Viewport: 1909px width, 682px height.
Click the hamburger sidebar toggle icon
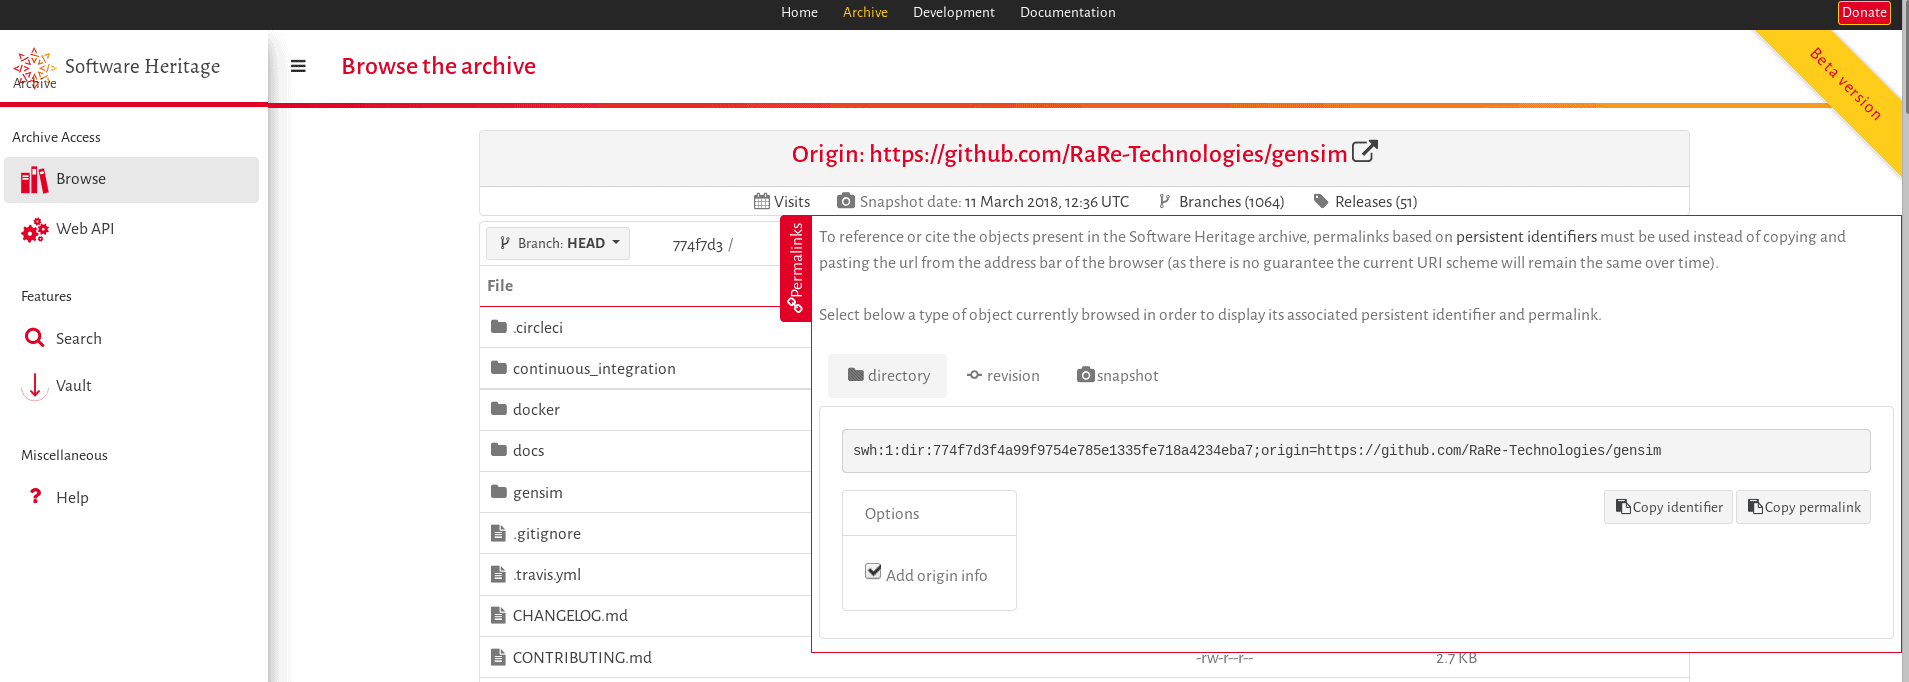tap(298, 66)
